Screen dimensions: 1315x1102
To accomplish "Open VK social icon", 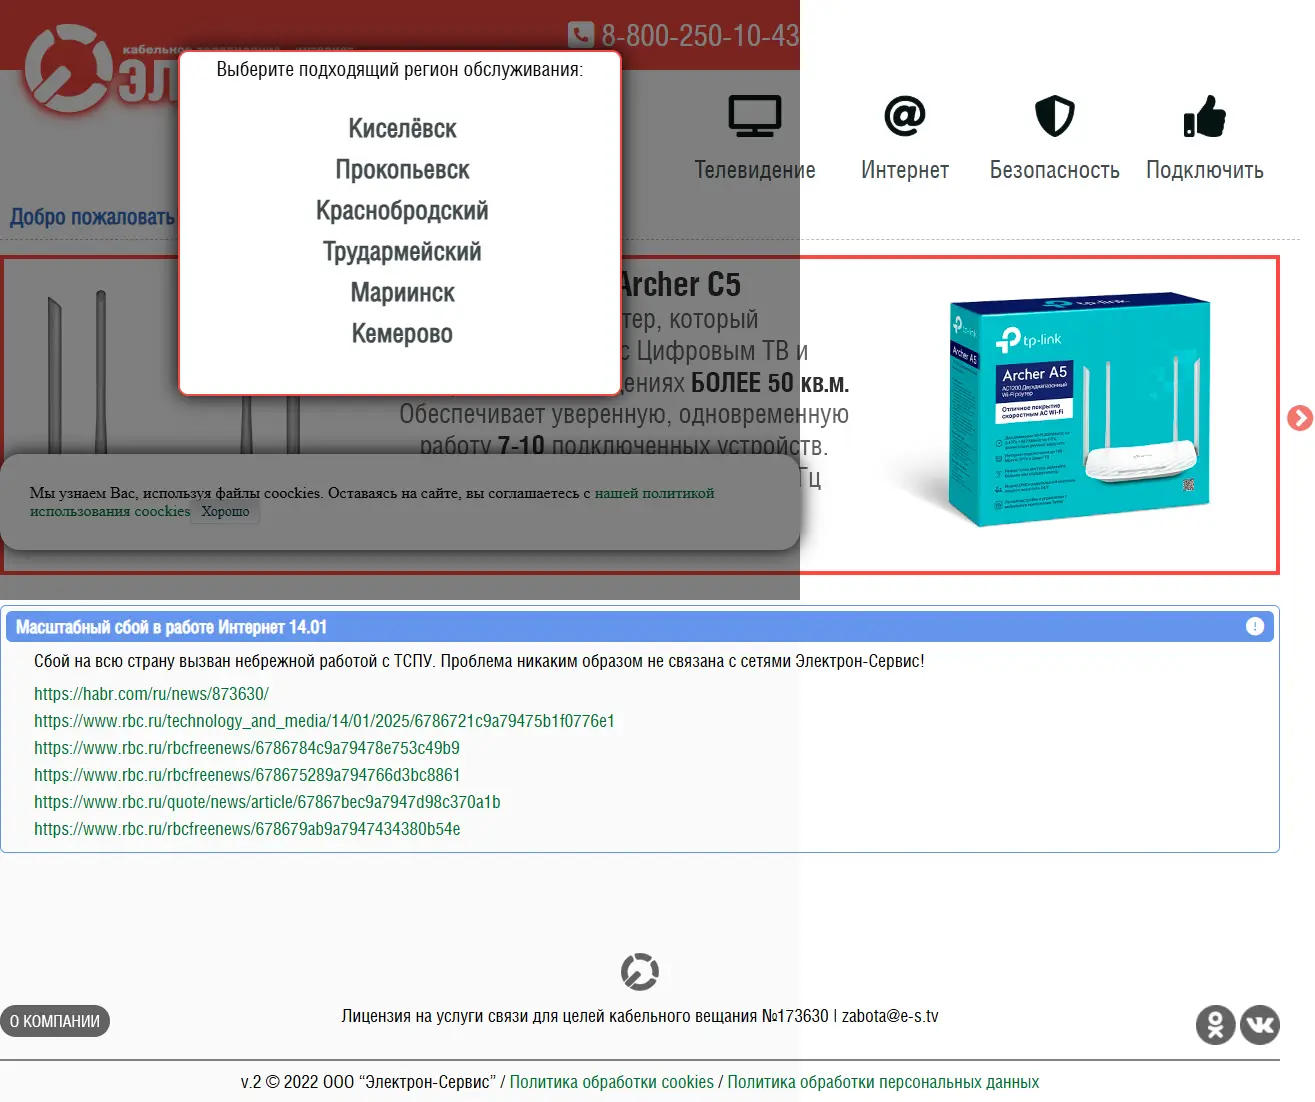I will (x=1260, y=1025).
